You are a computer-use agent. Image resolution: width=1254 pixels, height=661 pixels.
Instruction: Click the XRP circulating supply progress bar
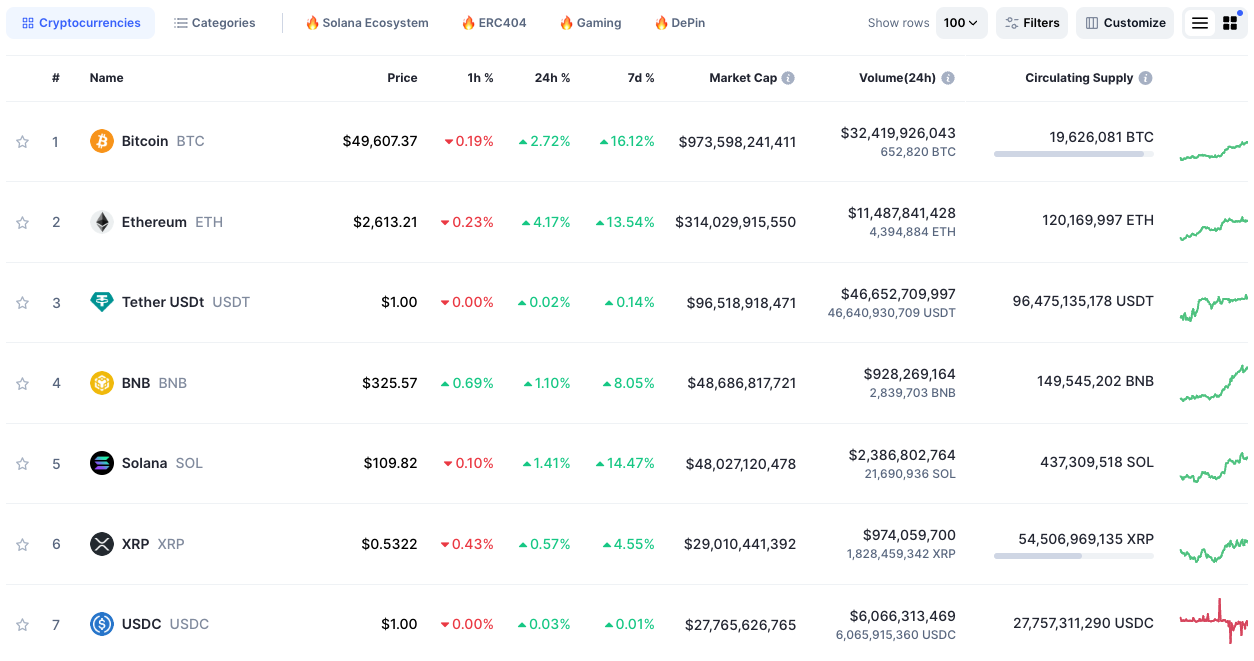(x=1073, y=556)
